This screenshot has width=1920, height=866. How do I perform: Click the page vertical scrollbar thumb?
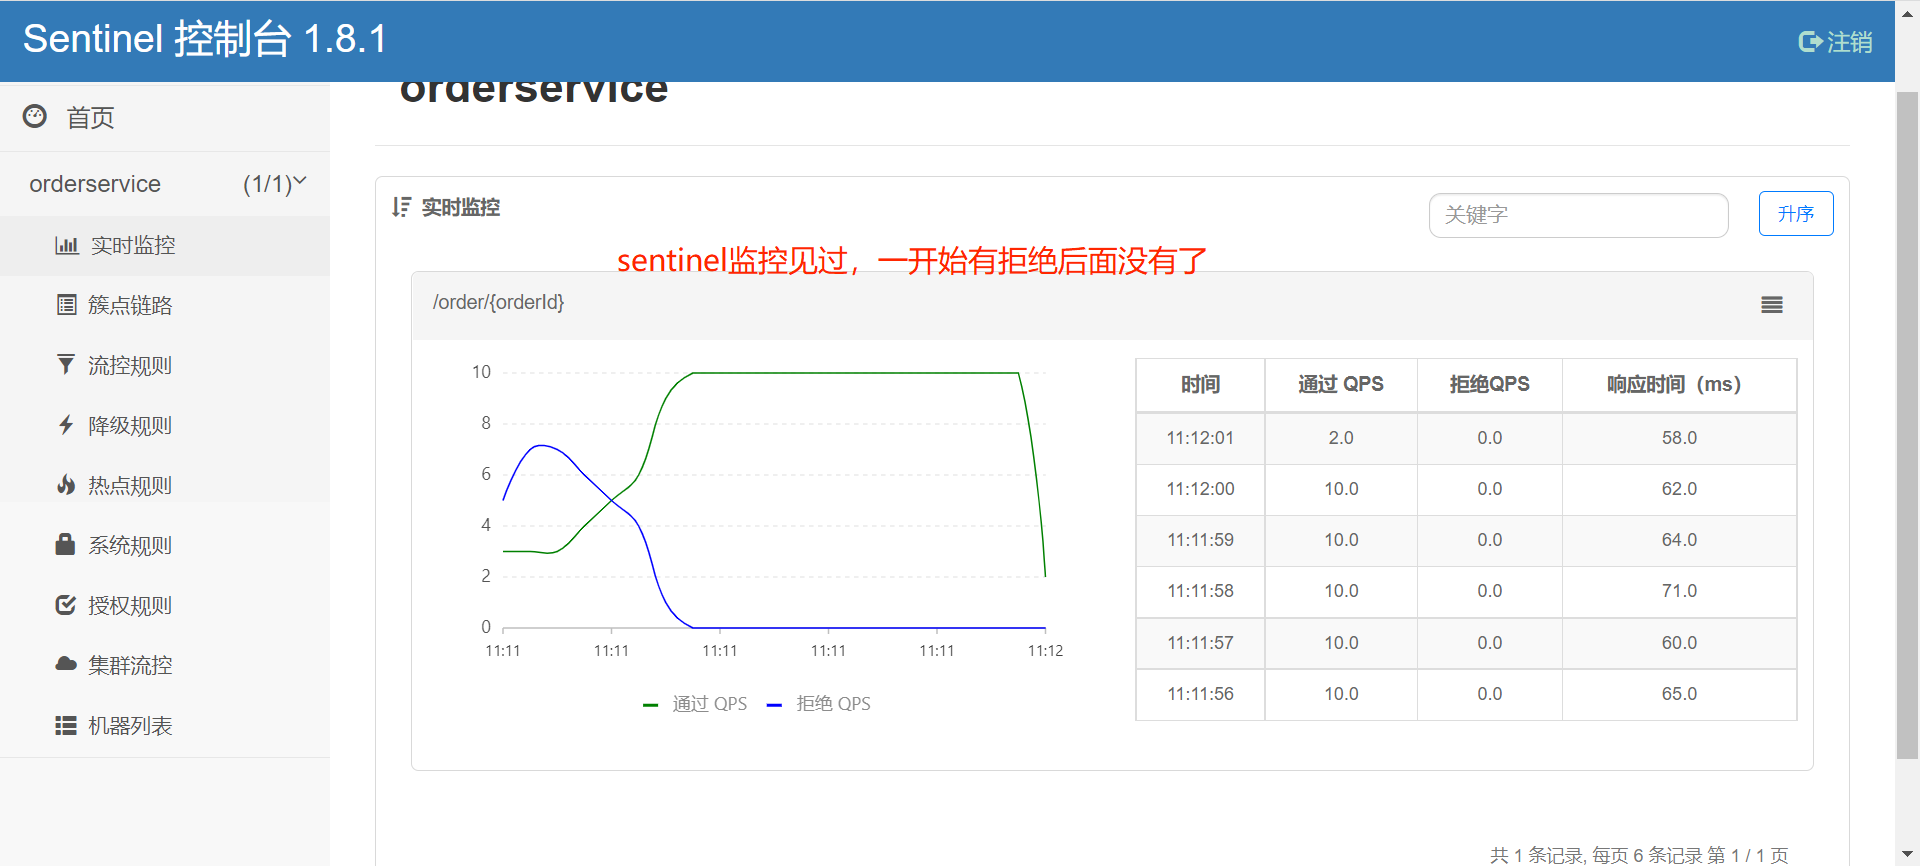(x=1907, y=425)
